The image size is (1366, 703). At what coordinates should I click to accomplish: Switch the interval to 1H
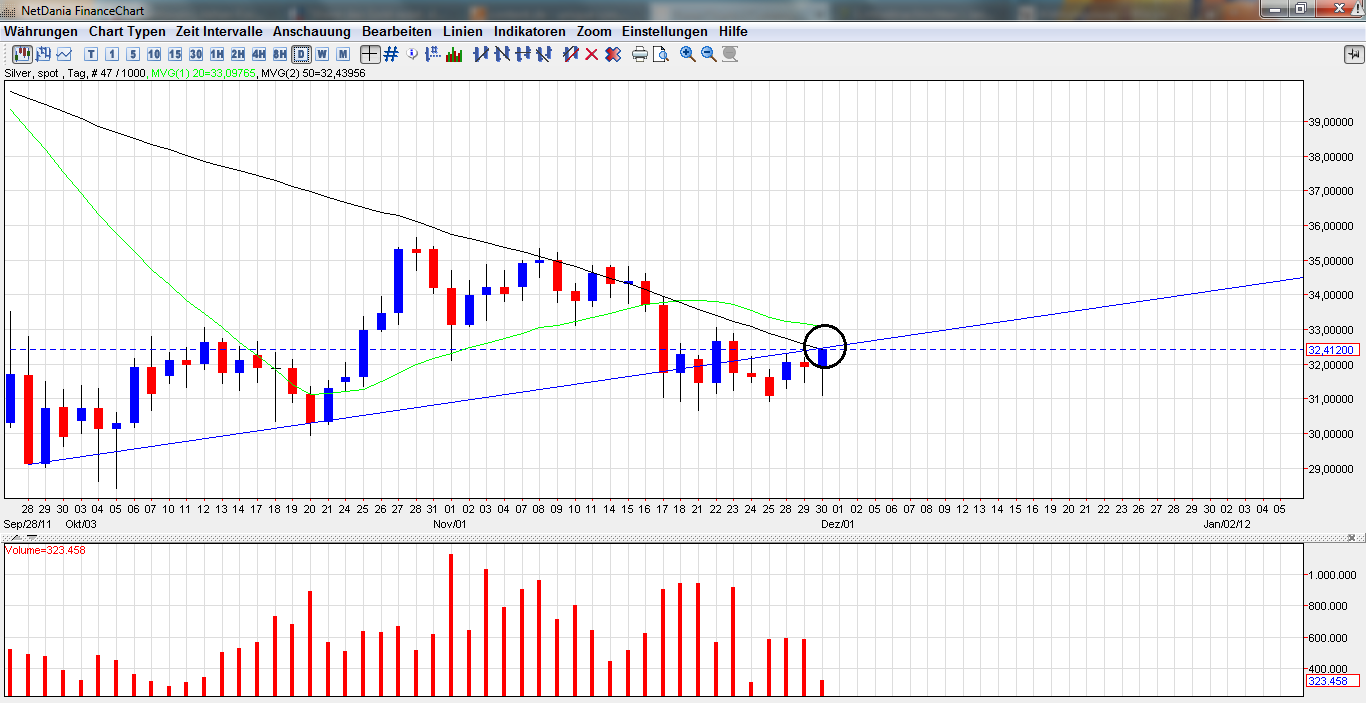pyautogui.click(x=216, y=54)
